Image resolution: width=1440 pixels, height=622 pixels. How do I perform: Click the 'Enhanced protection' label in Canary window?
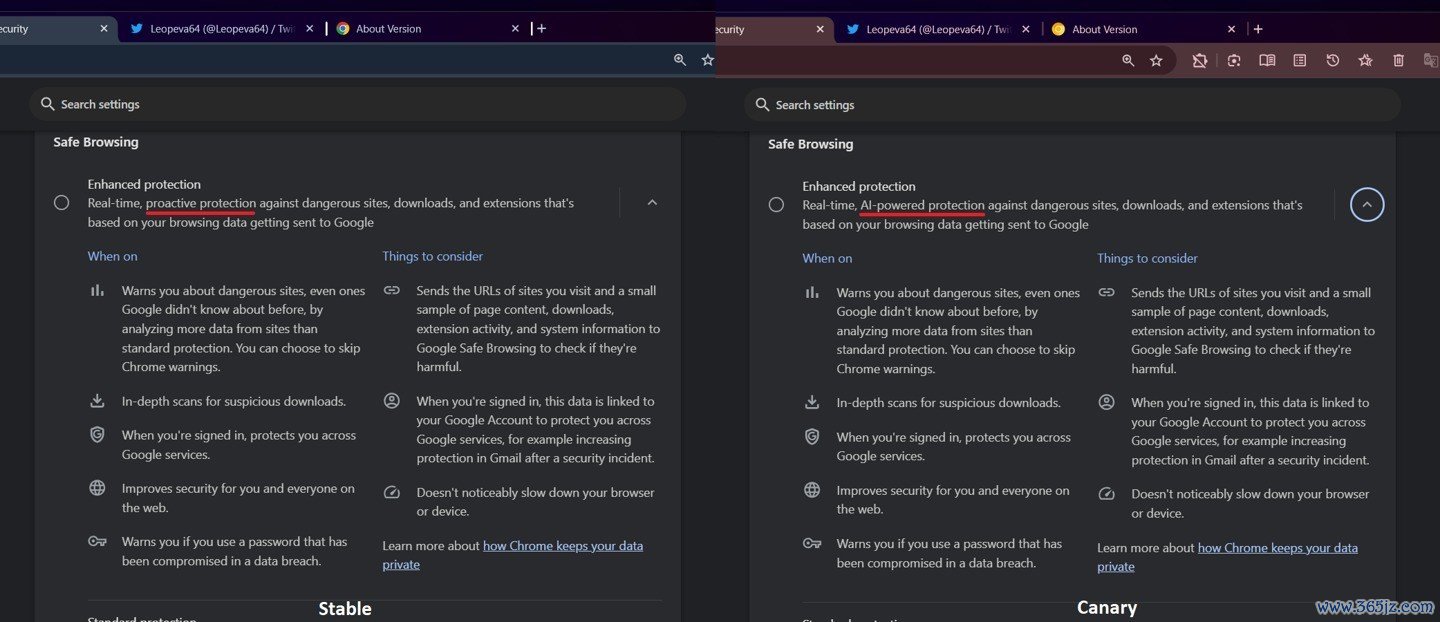[859, 186]
